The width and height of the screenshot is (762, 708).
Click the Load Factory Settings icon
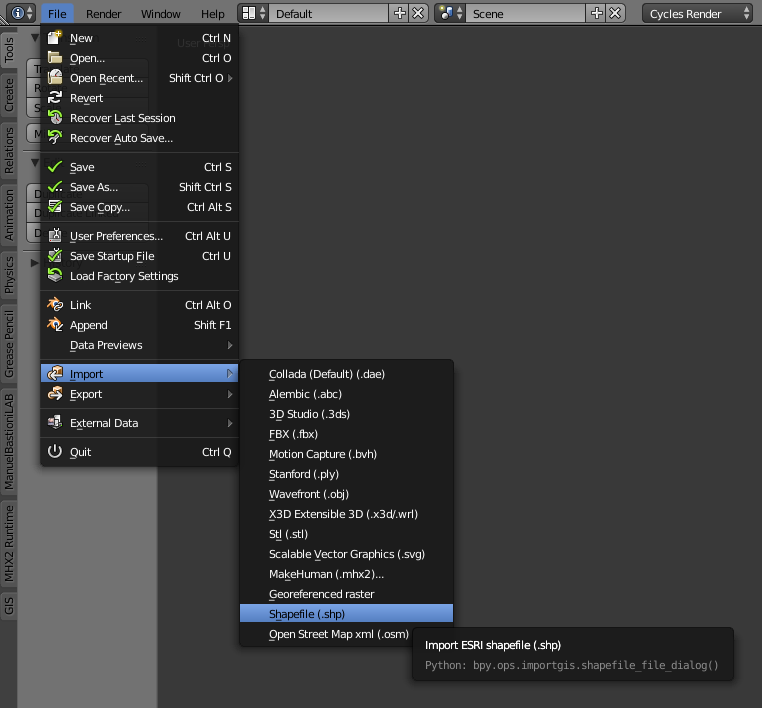click(55, 276)
